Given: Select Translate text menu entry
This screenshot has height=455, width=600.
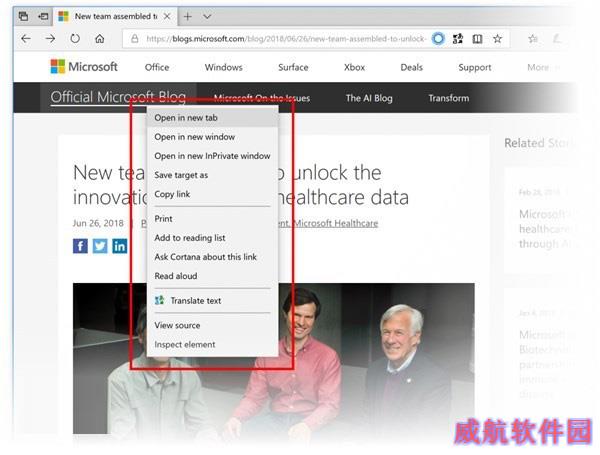Looking at the screenshot, I should click(x=212, y=301).
